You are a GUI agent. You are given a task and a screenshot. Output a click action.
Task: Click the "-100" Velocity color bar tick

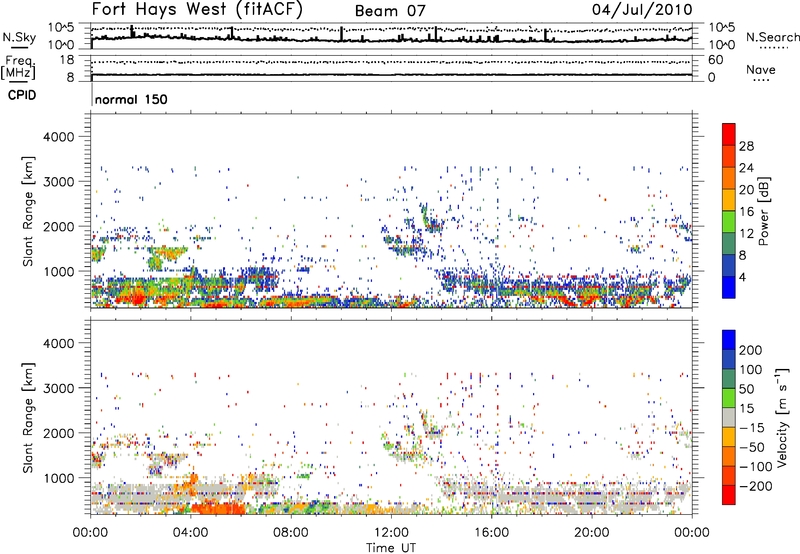point(756,467)
